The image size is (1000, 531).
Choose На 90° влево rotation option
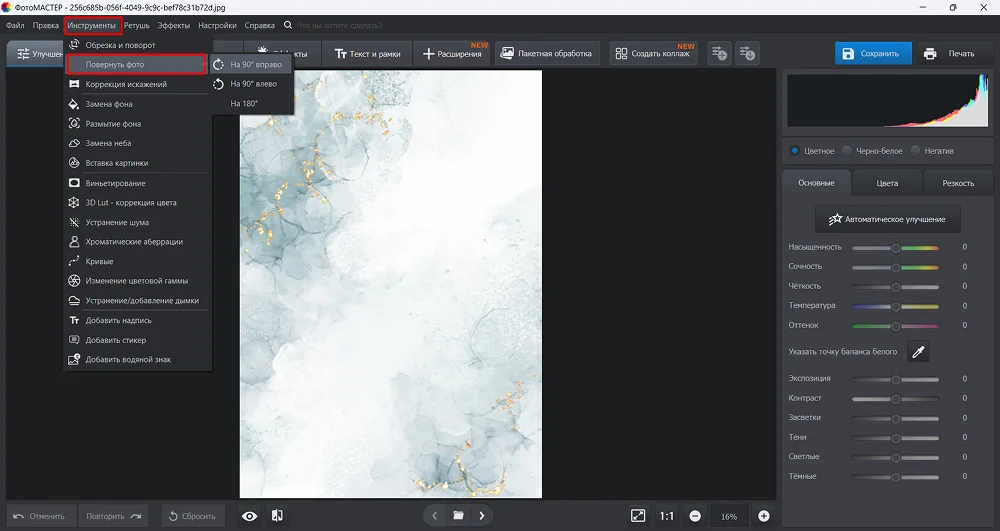tap(252, 84)
